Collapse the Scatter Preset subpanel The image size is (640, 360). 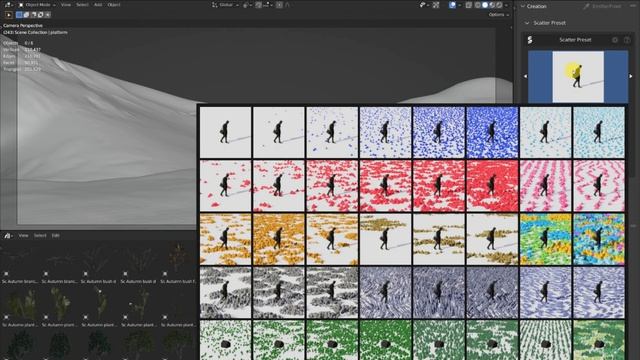click(527, 23)
